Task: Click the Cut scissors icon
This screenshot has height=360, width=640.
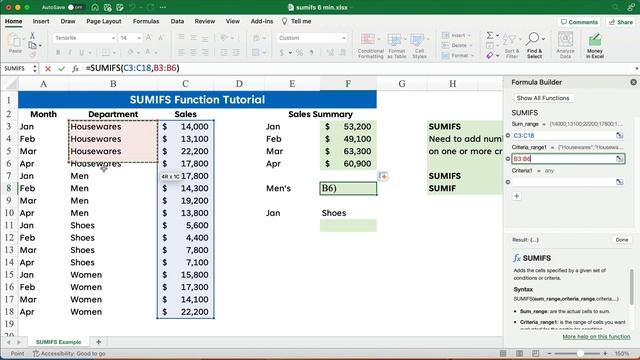Action: pos(32,36)
